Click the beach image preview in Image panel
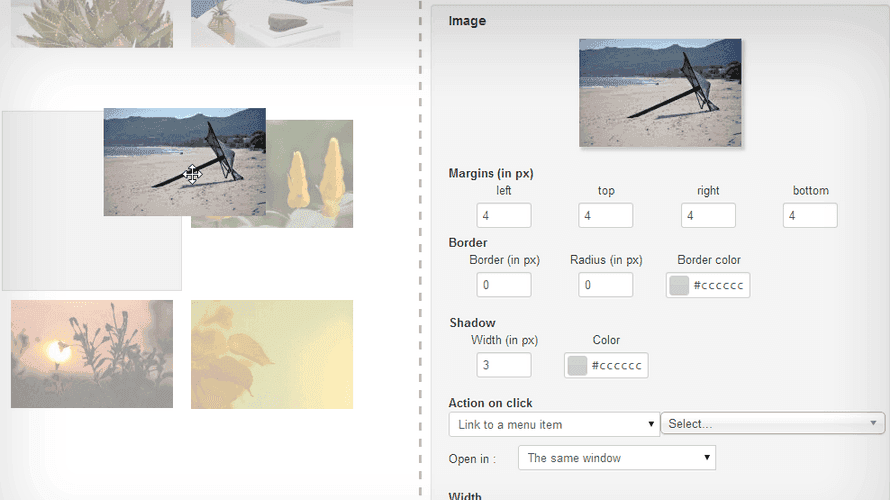 (x=660, y=92)
